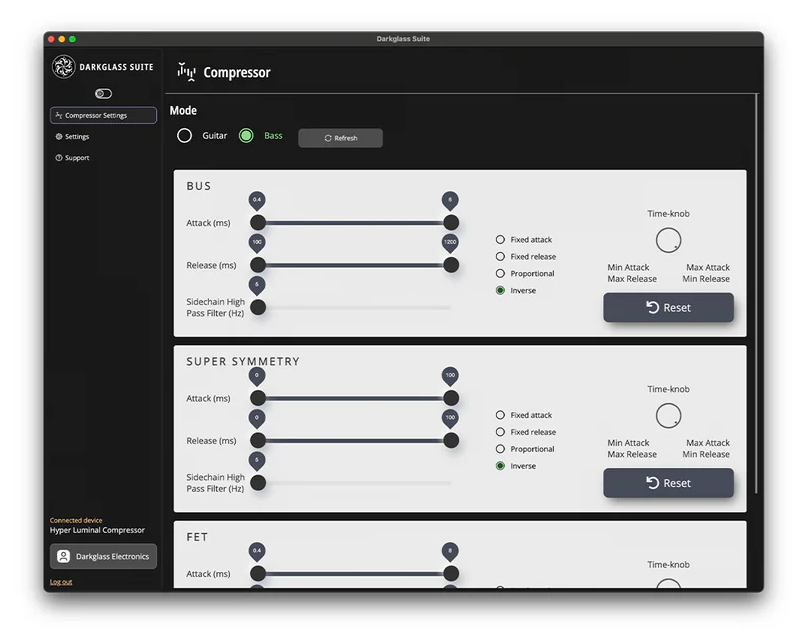Click the BUS Attack 0.4 value marker
The height and width of the screenshot is (643, 806).
pos(257,201)
